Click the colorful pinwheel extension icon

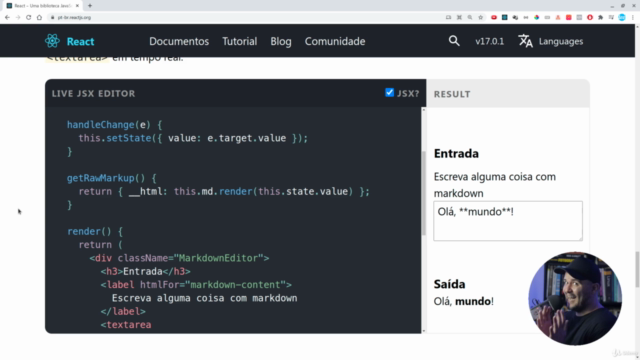(x=536, y=18)
